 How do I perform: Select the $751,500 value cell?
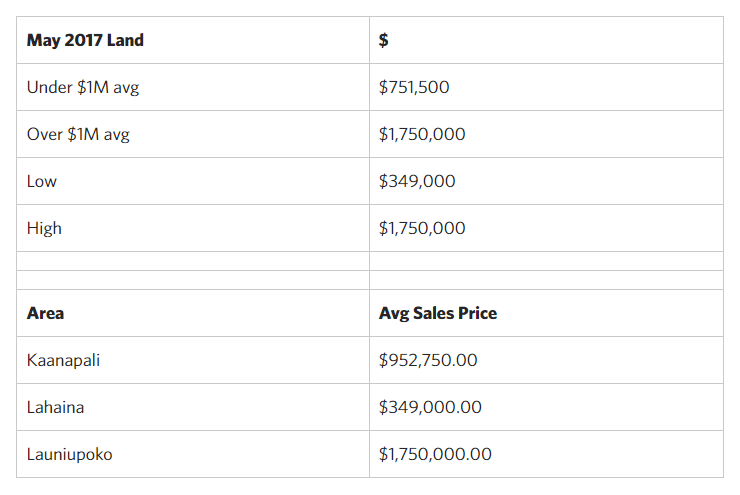[414, 87]
